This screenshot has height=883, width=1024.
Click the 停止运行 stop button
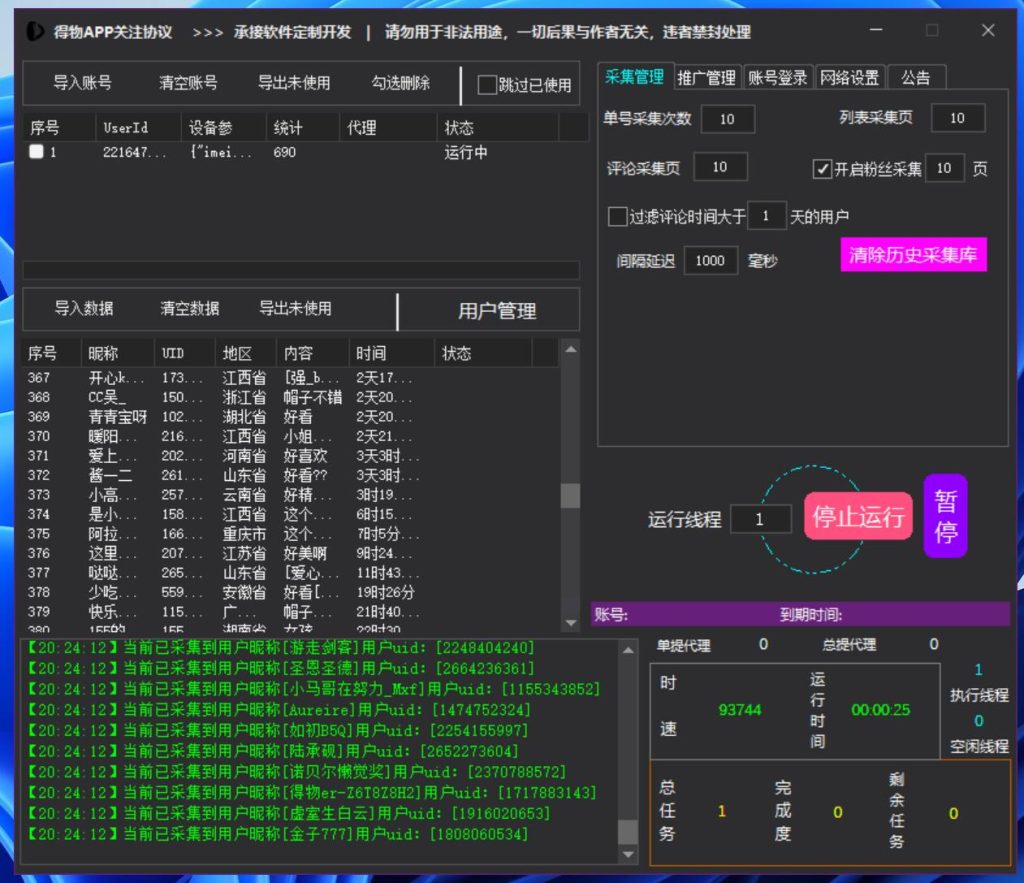[858, 516]
